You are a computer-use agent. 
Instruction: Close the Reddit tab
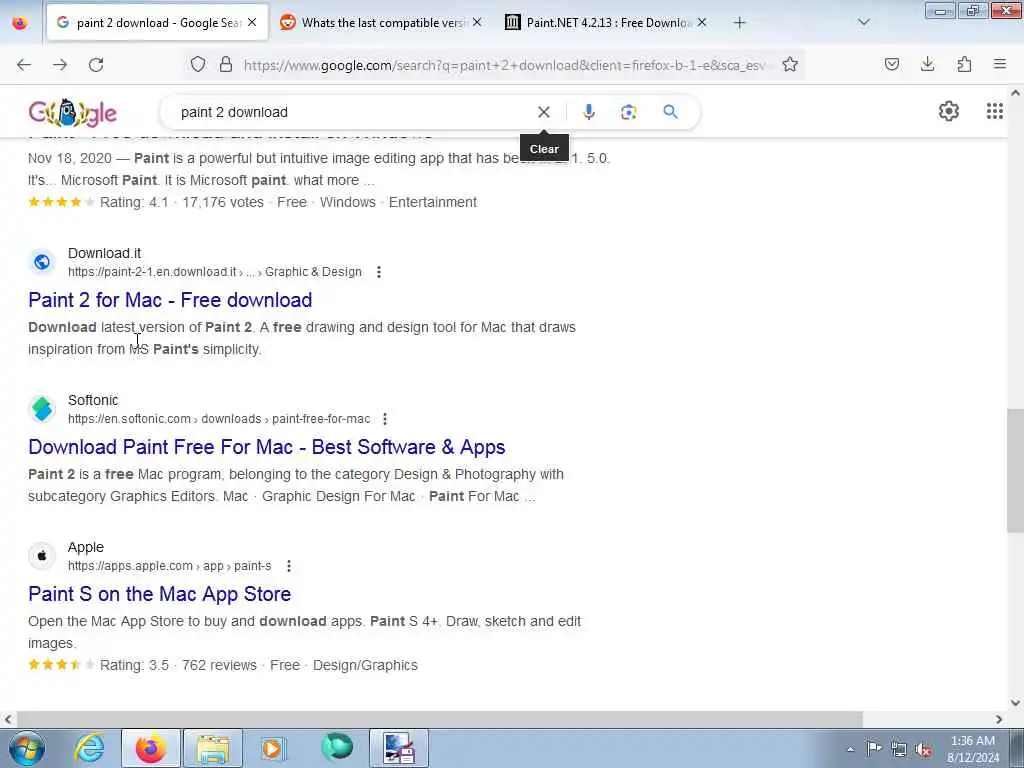(477, 23)
